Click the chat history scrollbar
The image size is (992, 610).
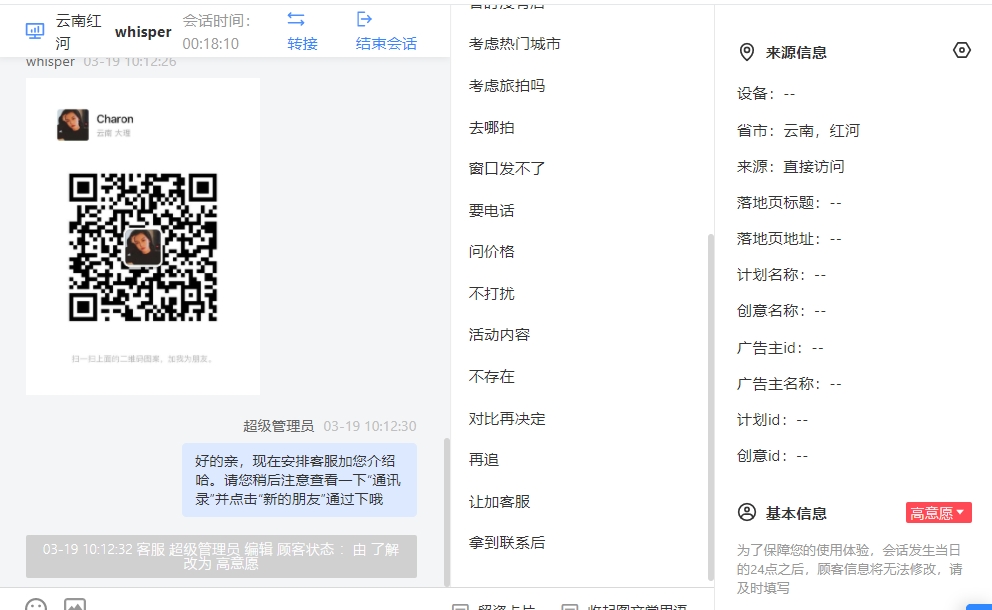(x=447, y=512)
